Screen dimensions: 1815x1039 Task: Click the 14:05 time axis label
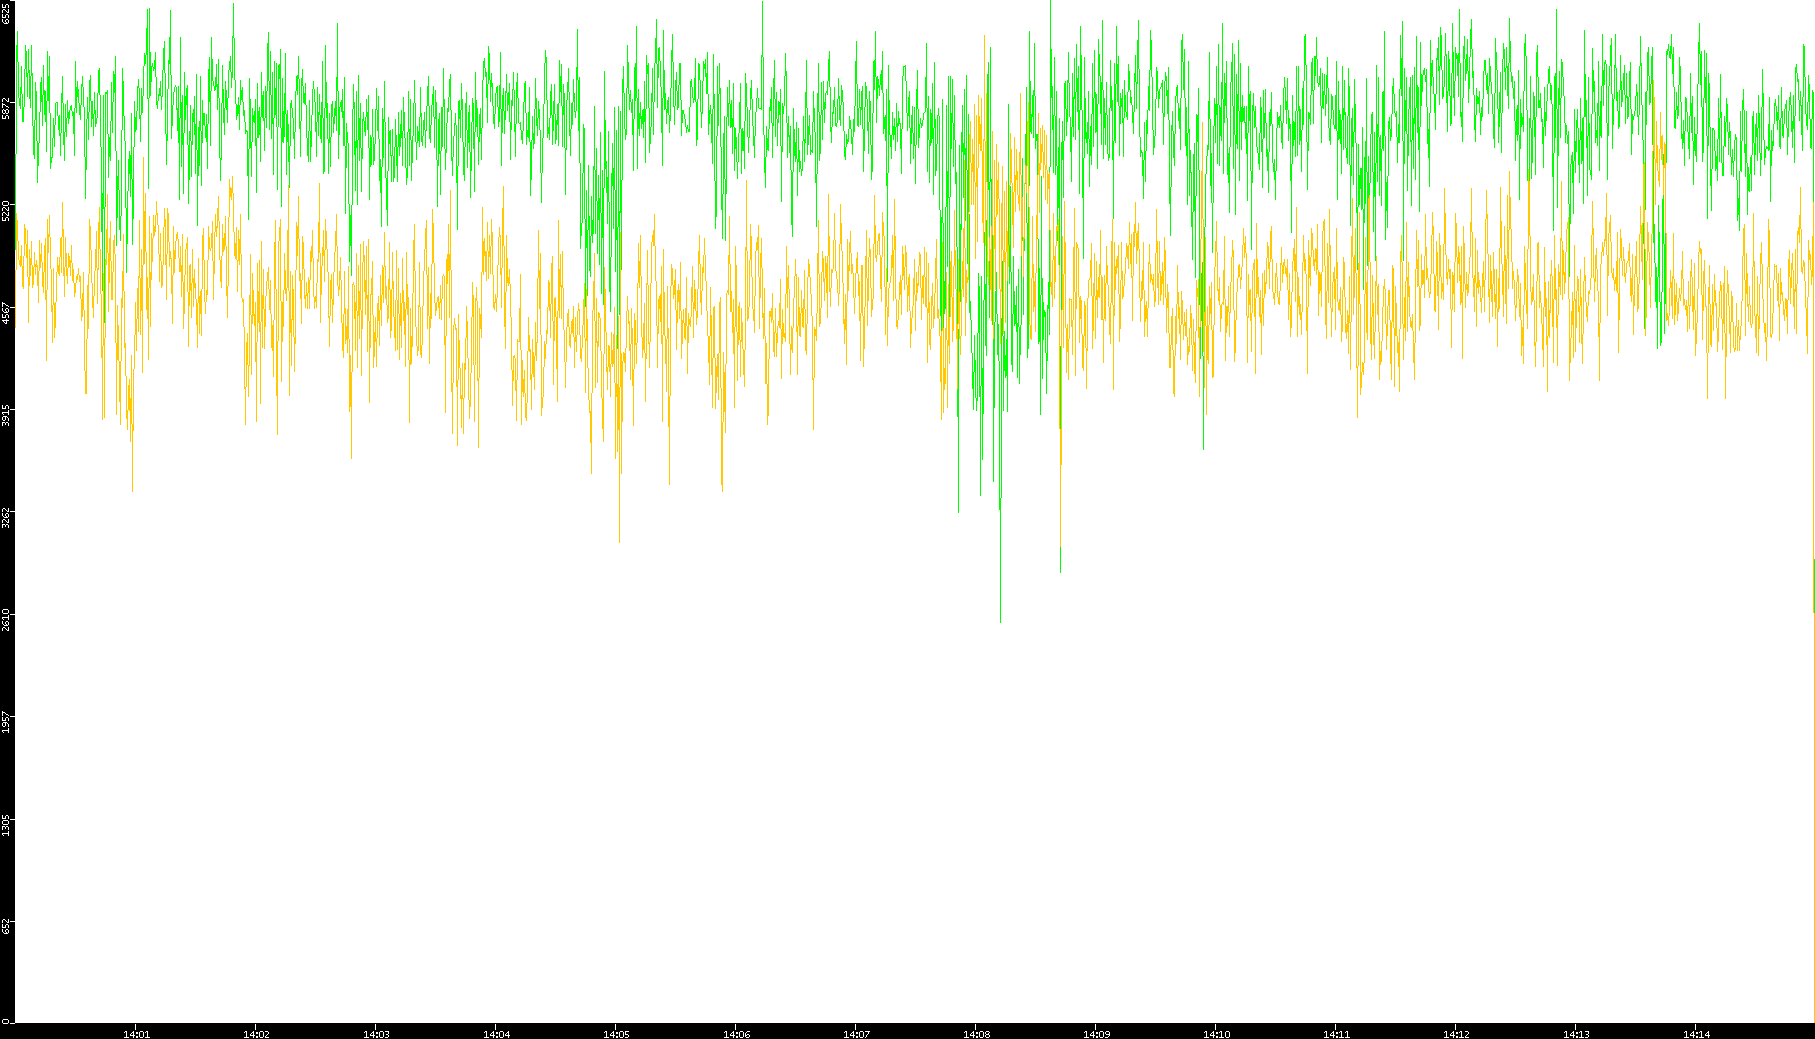click(616, 1034)
